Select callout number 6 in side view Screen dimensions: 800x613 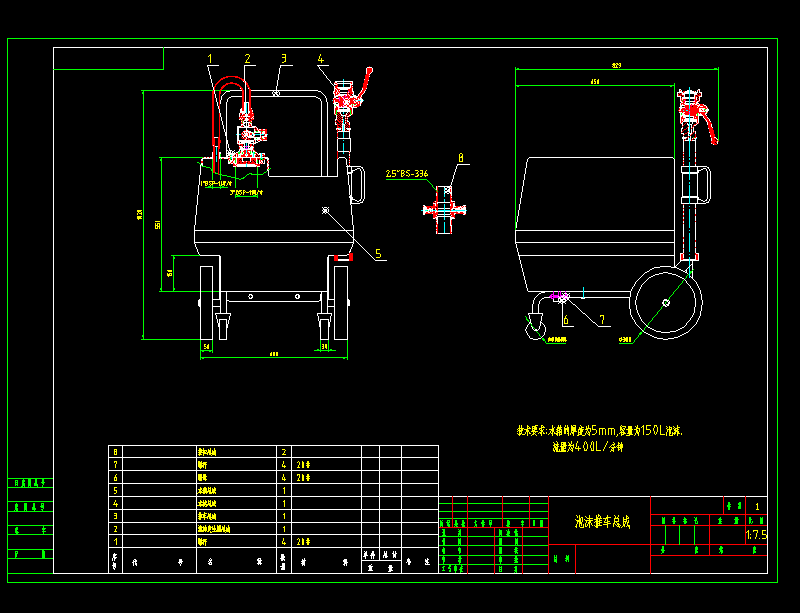click(566, 320)
